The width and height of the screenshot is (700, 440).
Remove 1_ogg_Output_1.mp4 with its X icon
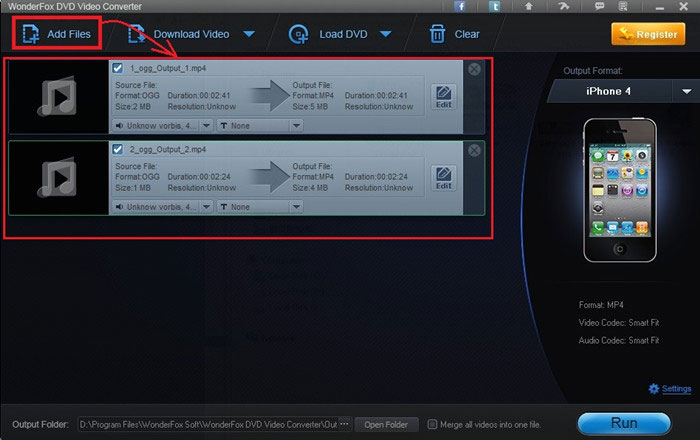coord(474,69)
